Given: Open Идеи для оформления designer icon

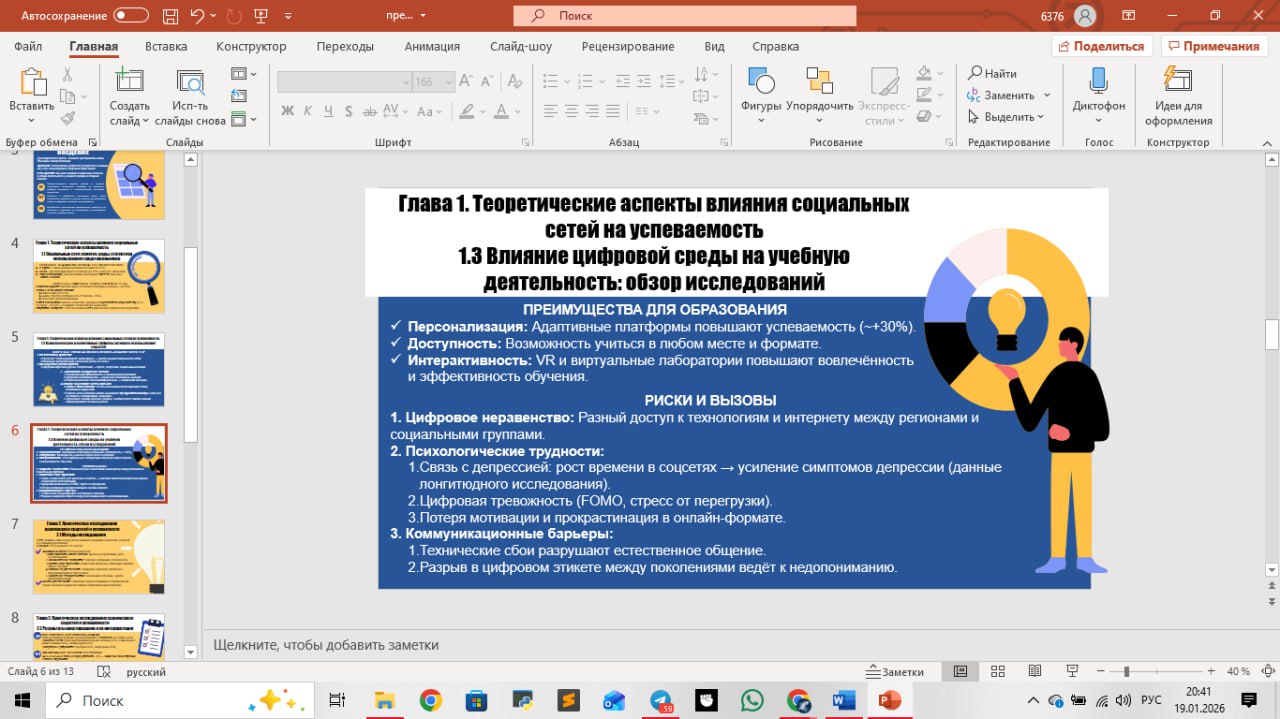Looking at the screenshot, I should pos(1178,81).
